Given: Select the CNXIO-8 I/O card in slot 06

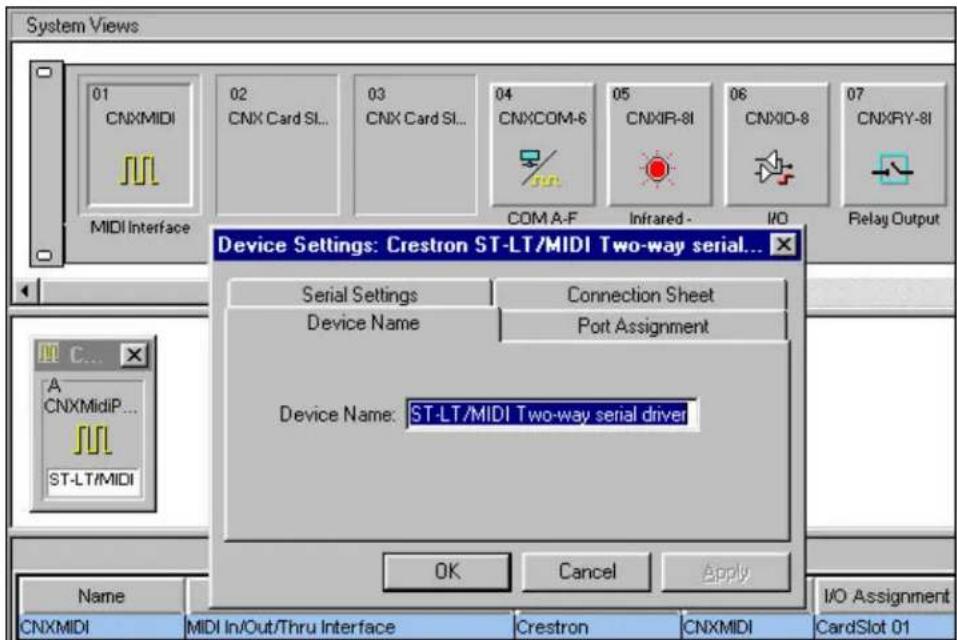Looking at the screenshot, I should (776, 145).
